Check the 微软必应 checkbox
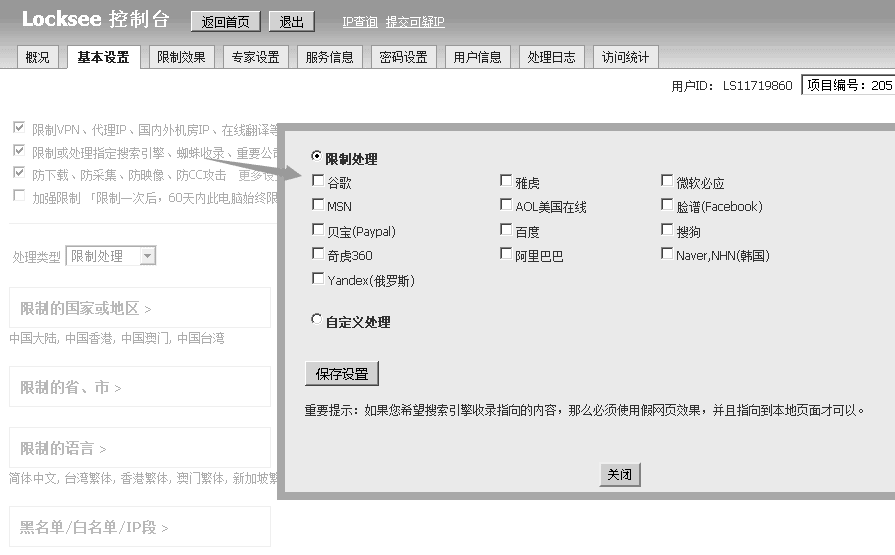The image size is (895, 555). pos(667,180)
